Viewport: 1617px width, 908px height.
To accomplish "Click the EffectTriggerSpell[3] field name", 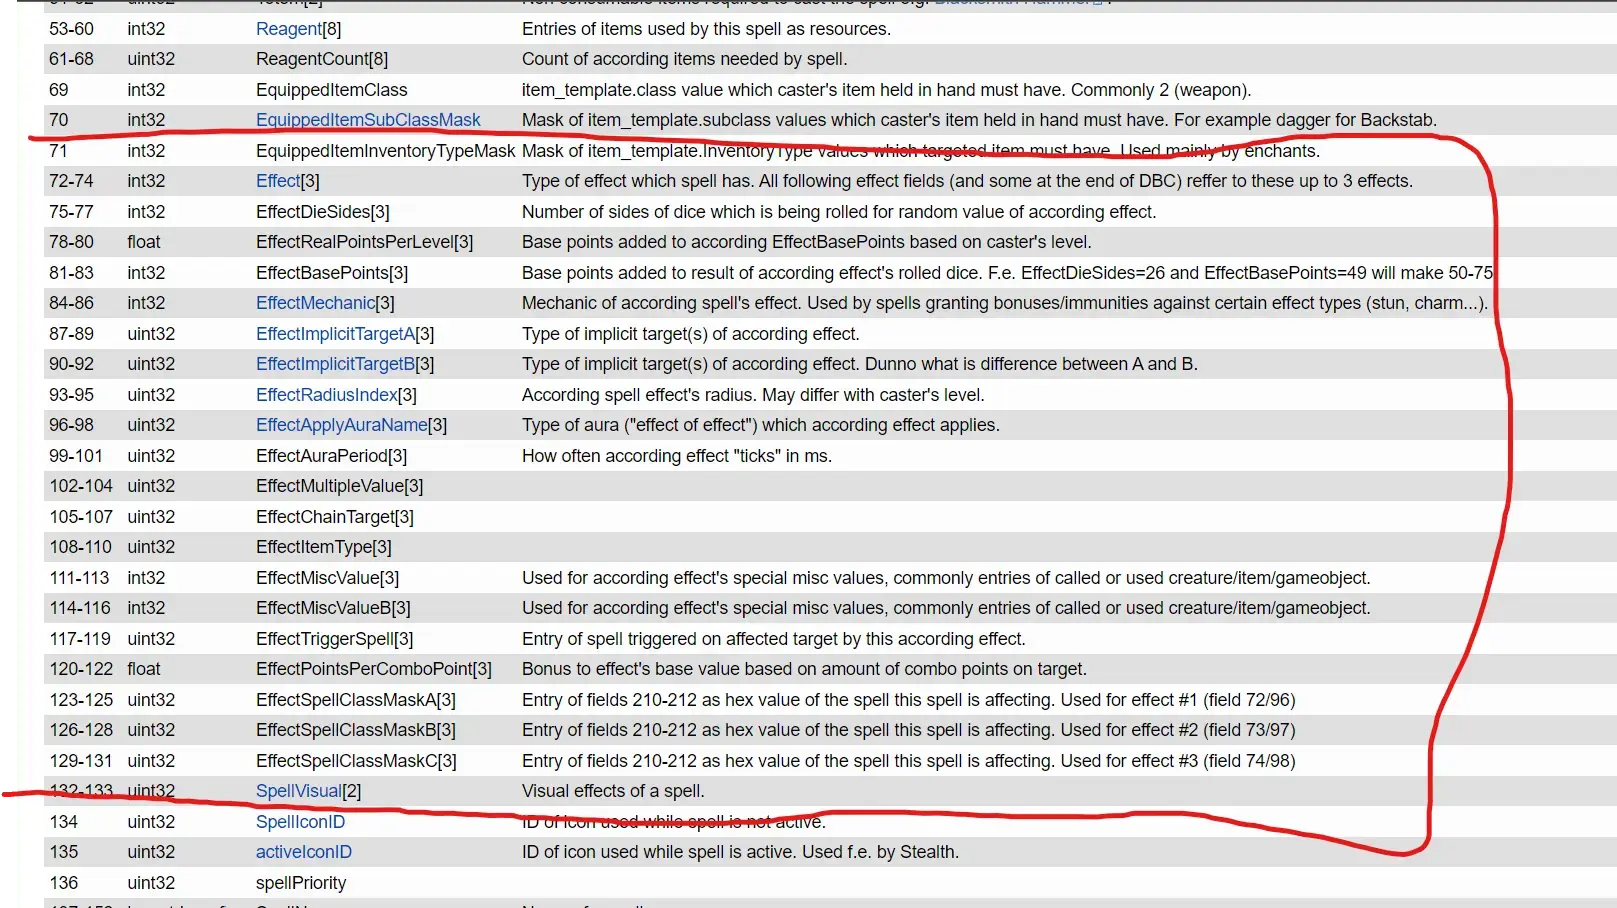I will pyautogui.click(x=335, y=639).
